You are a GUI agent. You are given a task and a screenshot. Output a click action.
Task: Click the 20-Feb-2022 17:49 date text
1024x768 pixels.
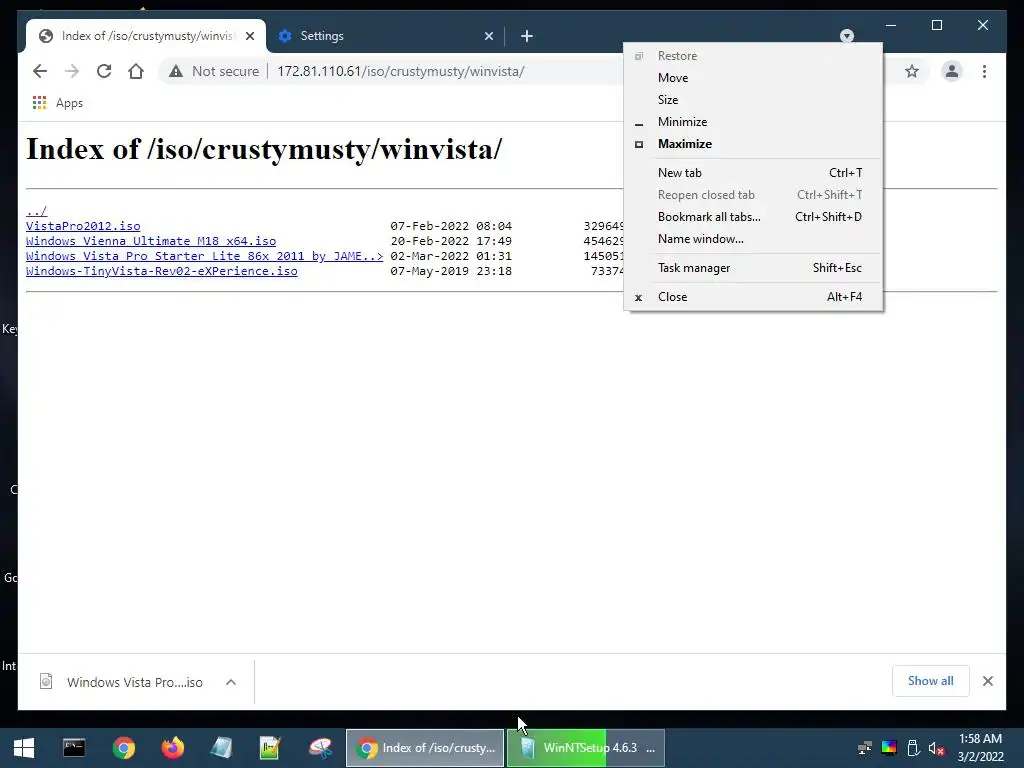tap(451, 241)
